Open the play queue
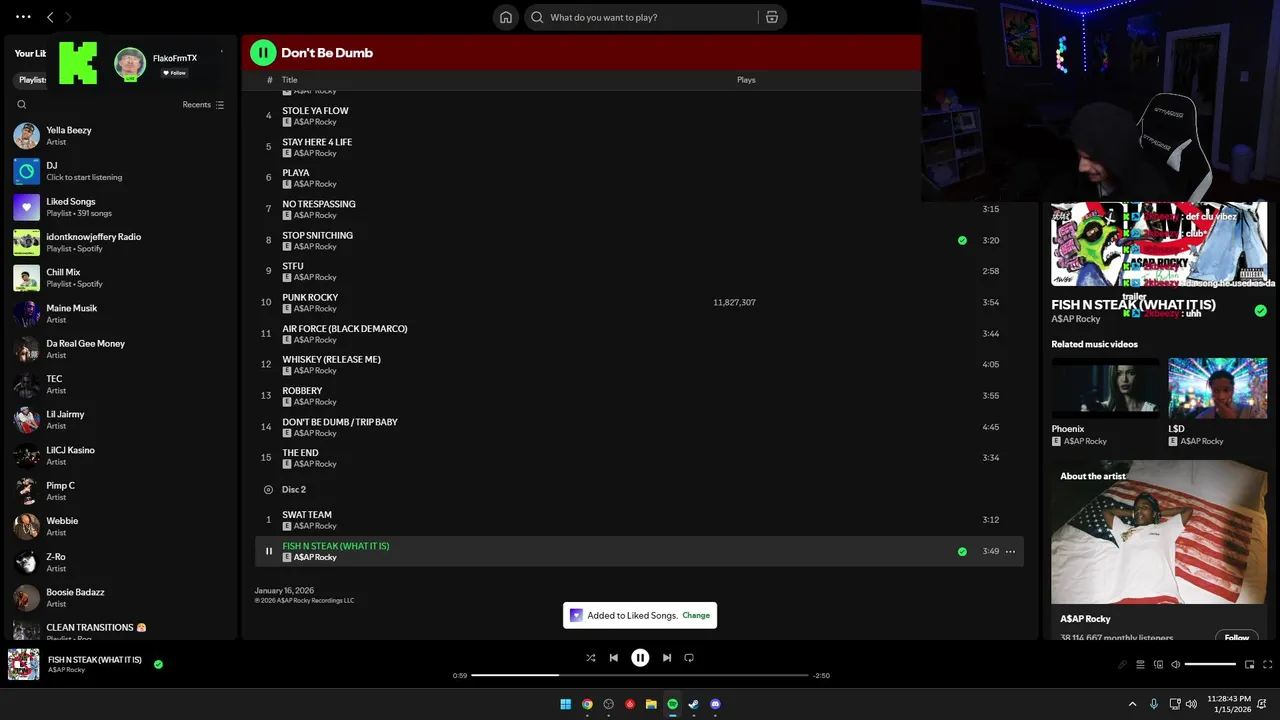1280x720 pixels. 1140,664
